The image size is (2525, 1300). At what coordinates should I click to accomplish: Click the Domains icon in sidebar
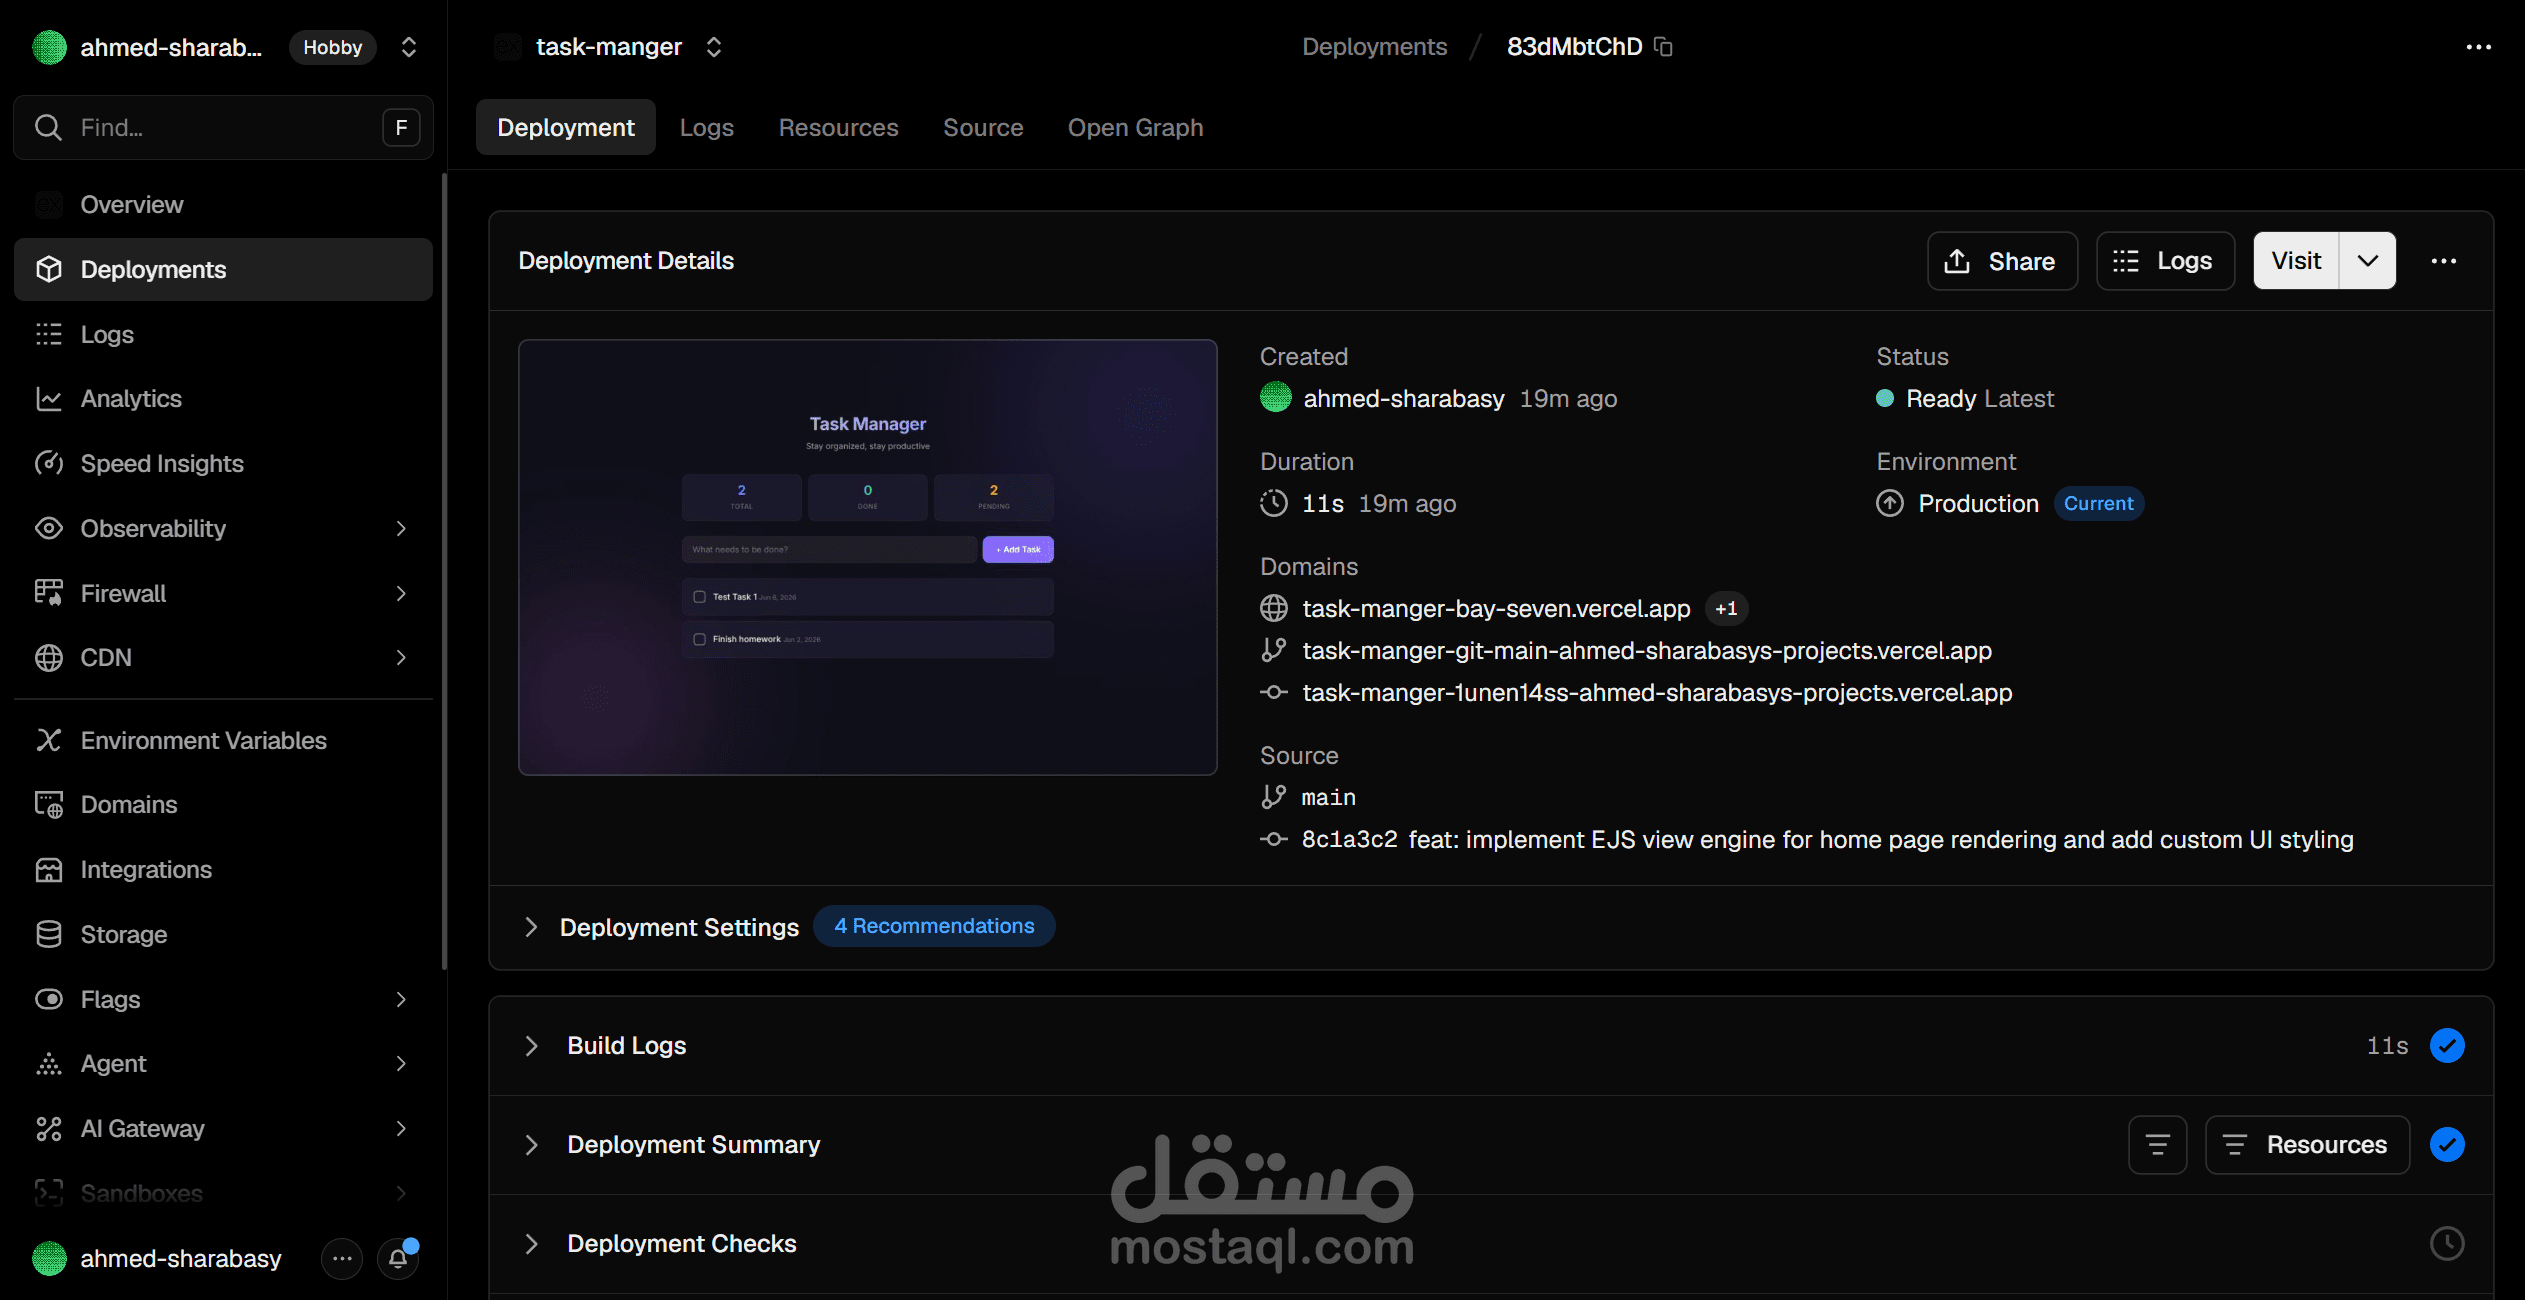coord(49,804)
